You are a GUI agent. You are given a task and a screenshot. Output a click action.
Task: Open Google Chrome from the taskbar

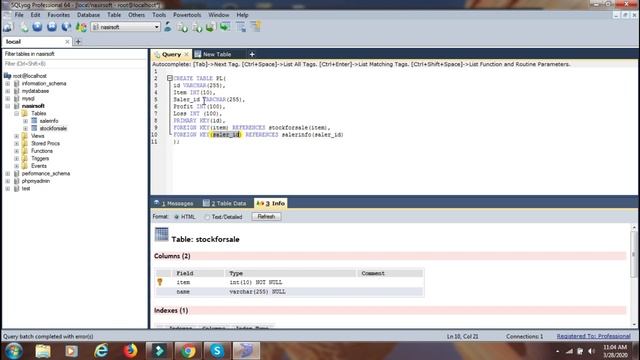coord(188,351)
